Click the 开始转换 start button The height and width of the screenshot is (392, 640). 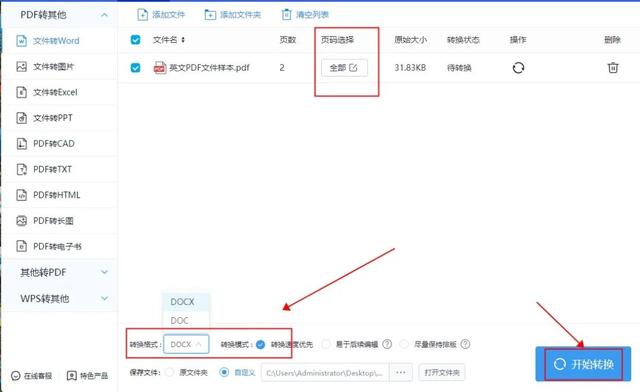(x=583, y=364)
